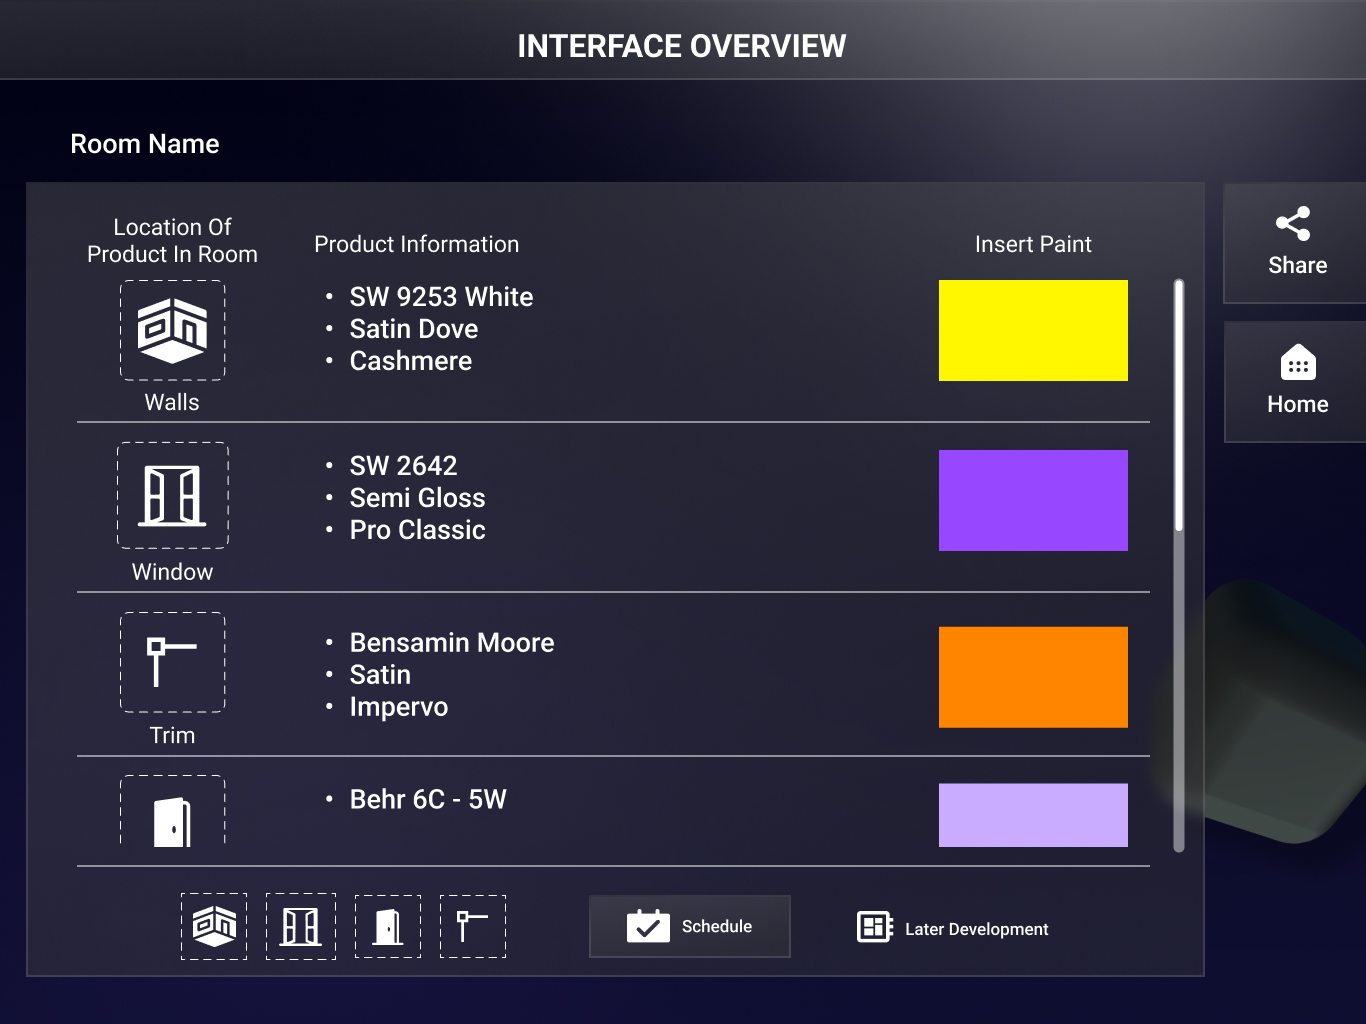The height and width of the screenshot is (1024, 1366).
Task: Click the trim filter icon in bottom bar
Action: pyautogui.click(x=473, y=927)
